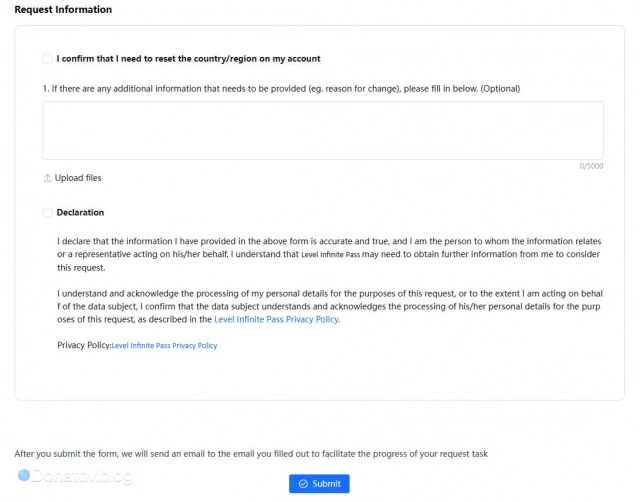Click the Request Information heading

[63, 9]
